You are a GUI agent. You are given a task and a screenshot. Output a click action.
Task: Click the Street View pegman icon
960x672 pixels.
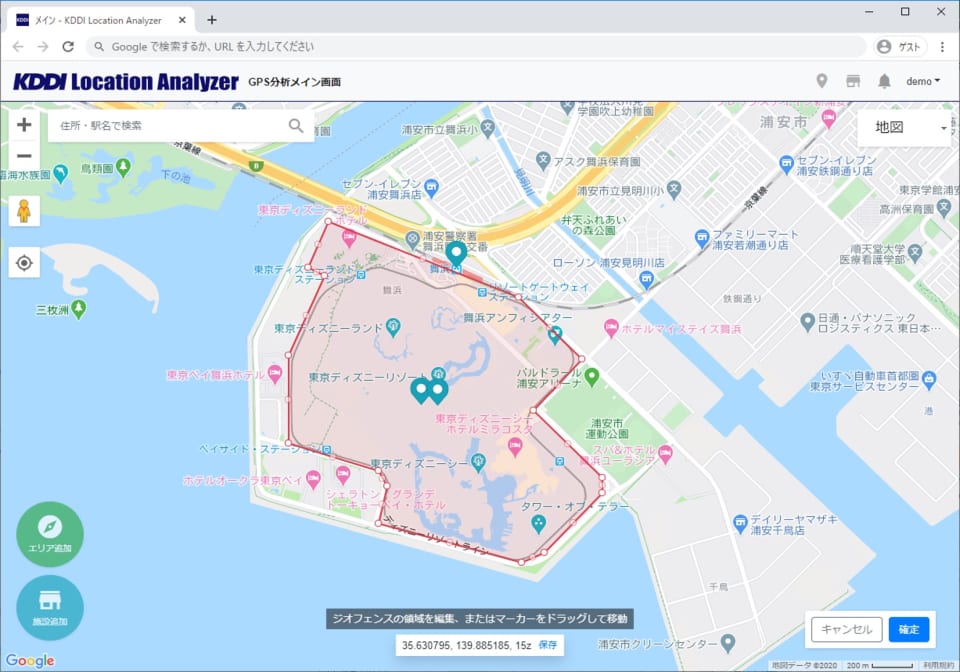click(x=24, y=211)
